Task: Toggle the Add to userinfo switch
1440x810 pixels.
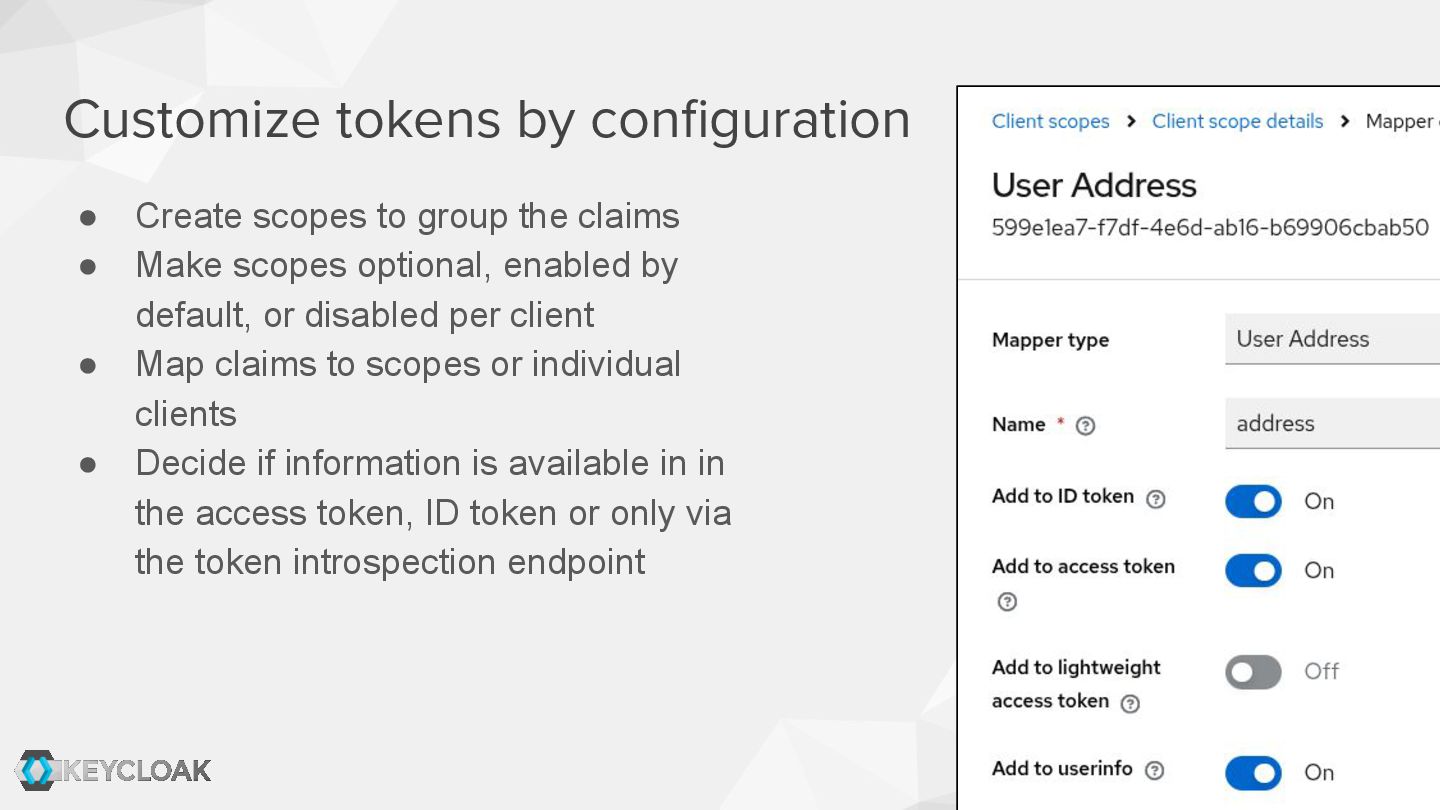Action: (x=1253, y=772)
